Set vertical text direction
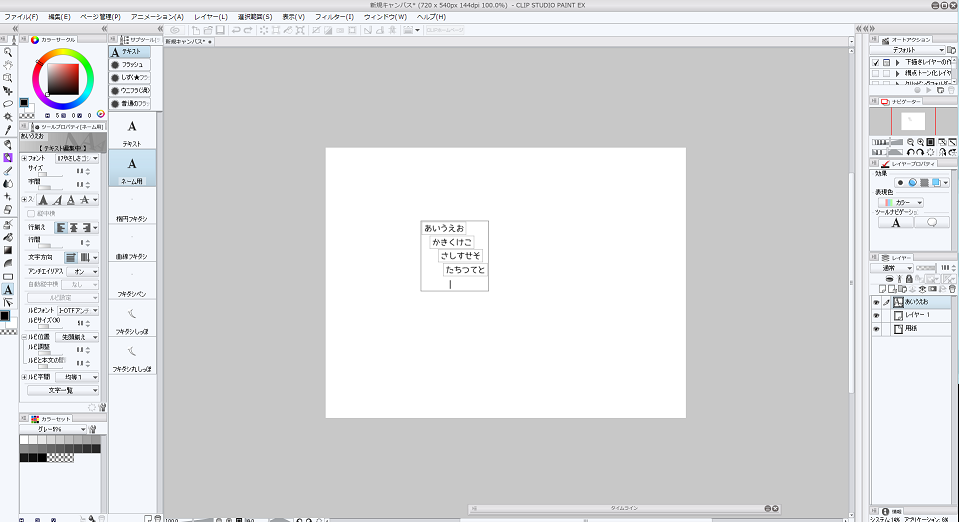This screenshot has width=959, height=522. pyautogui.click(x=84, y=258)
